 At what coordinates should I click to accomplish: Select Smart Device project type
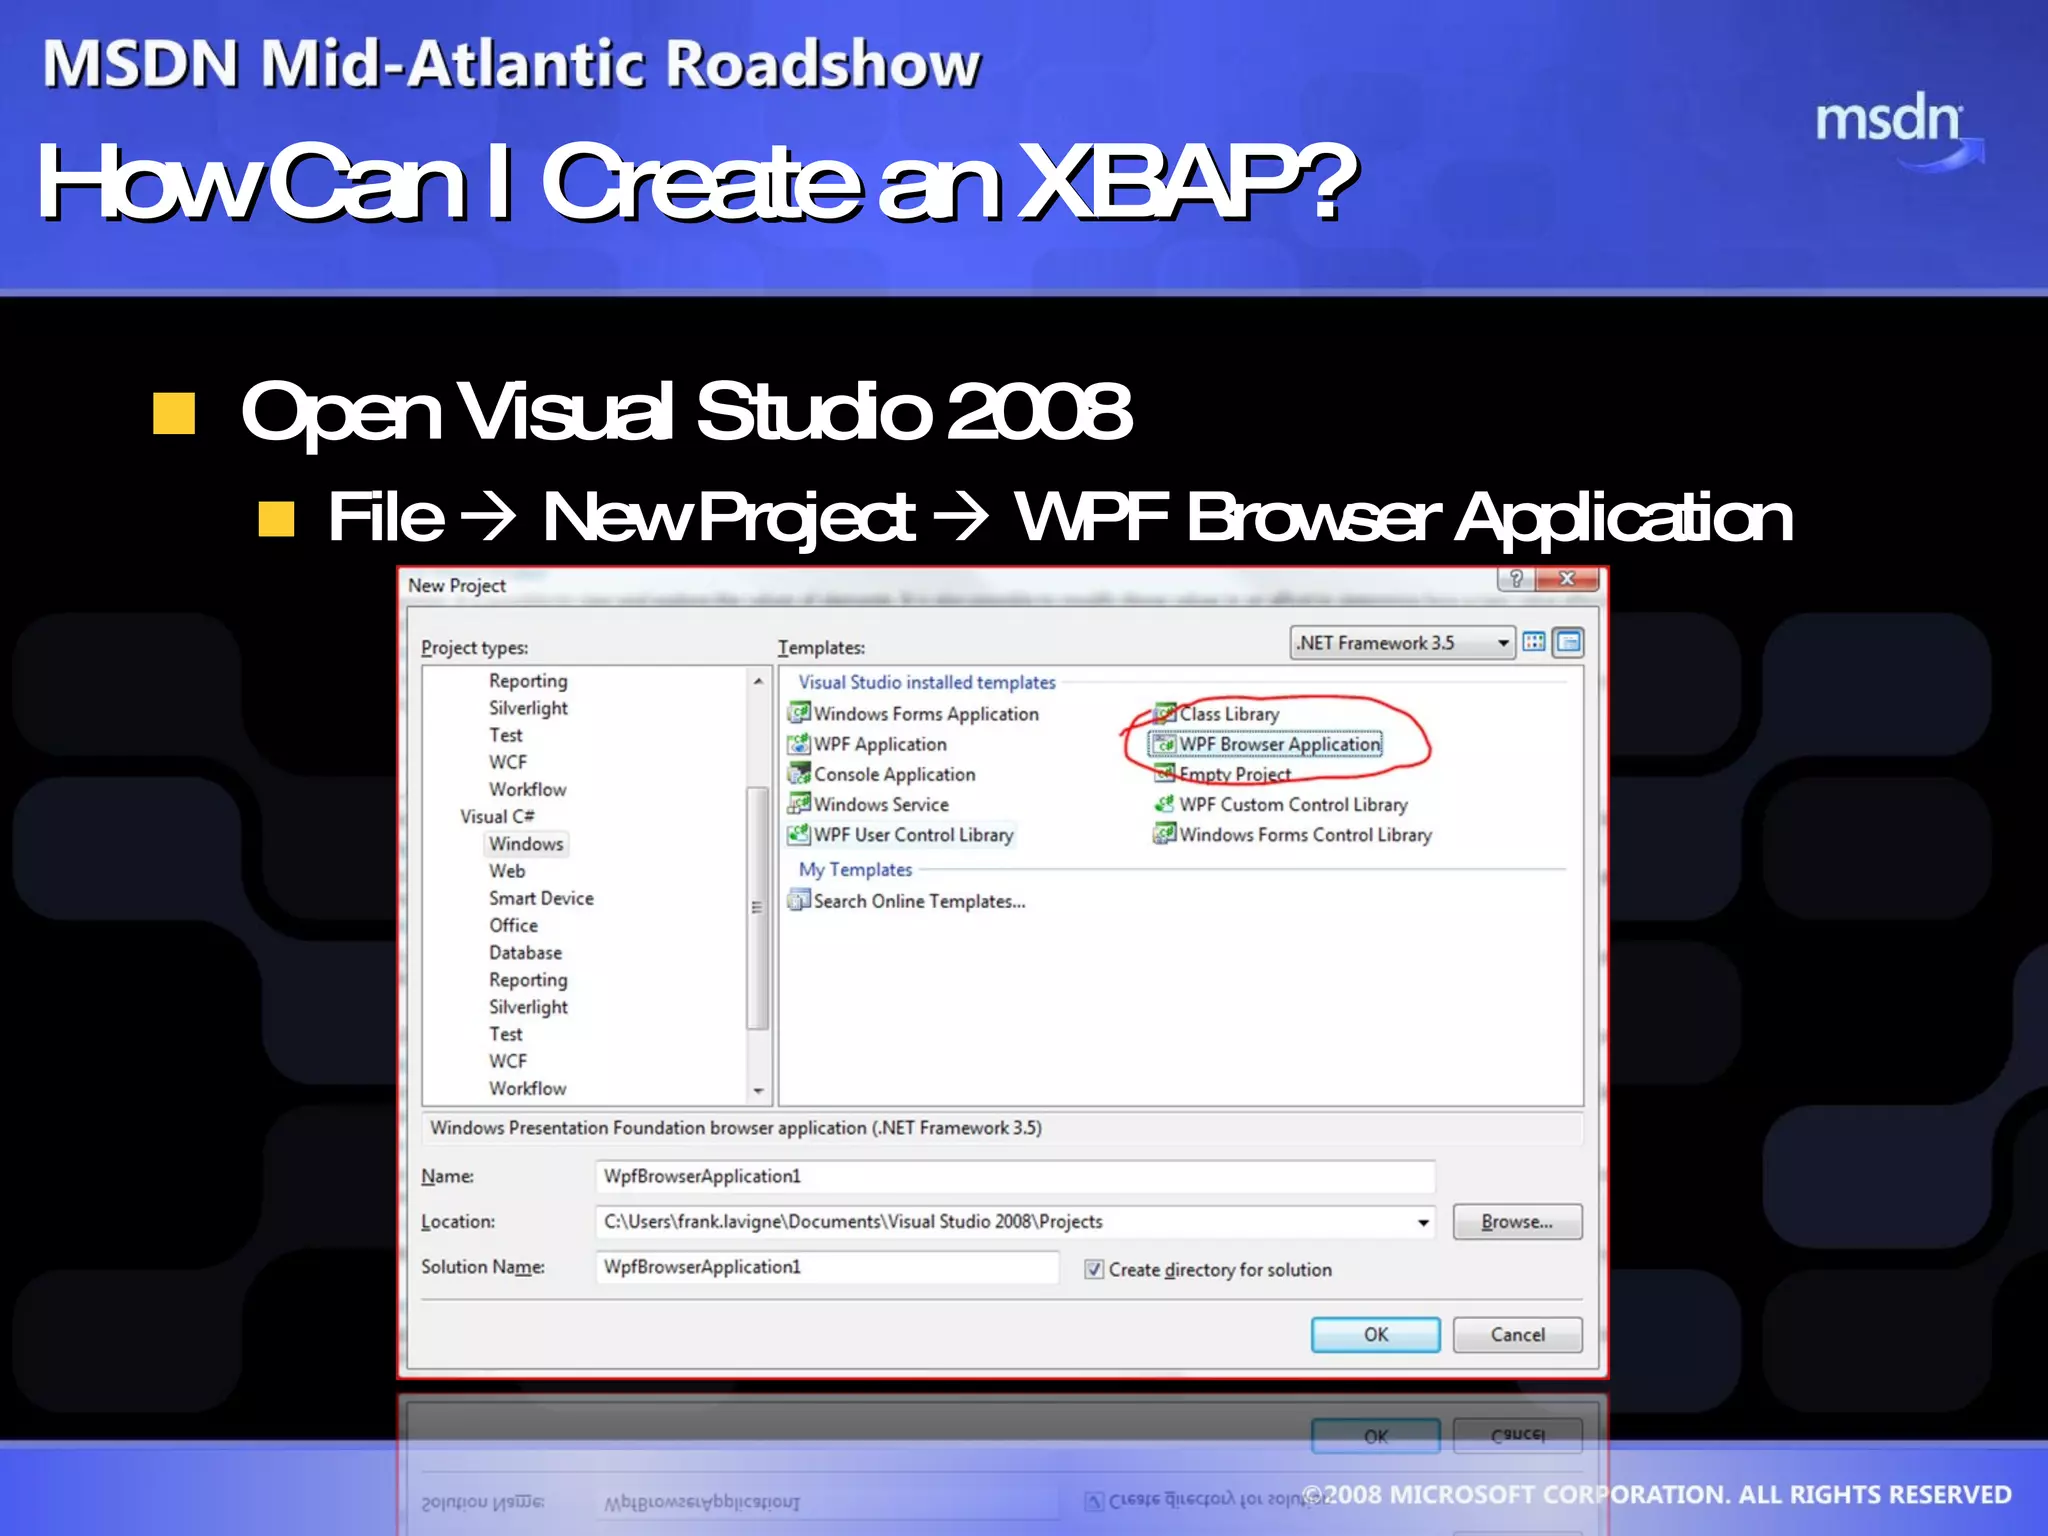[541, 898]
